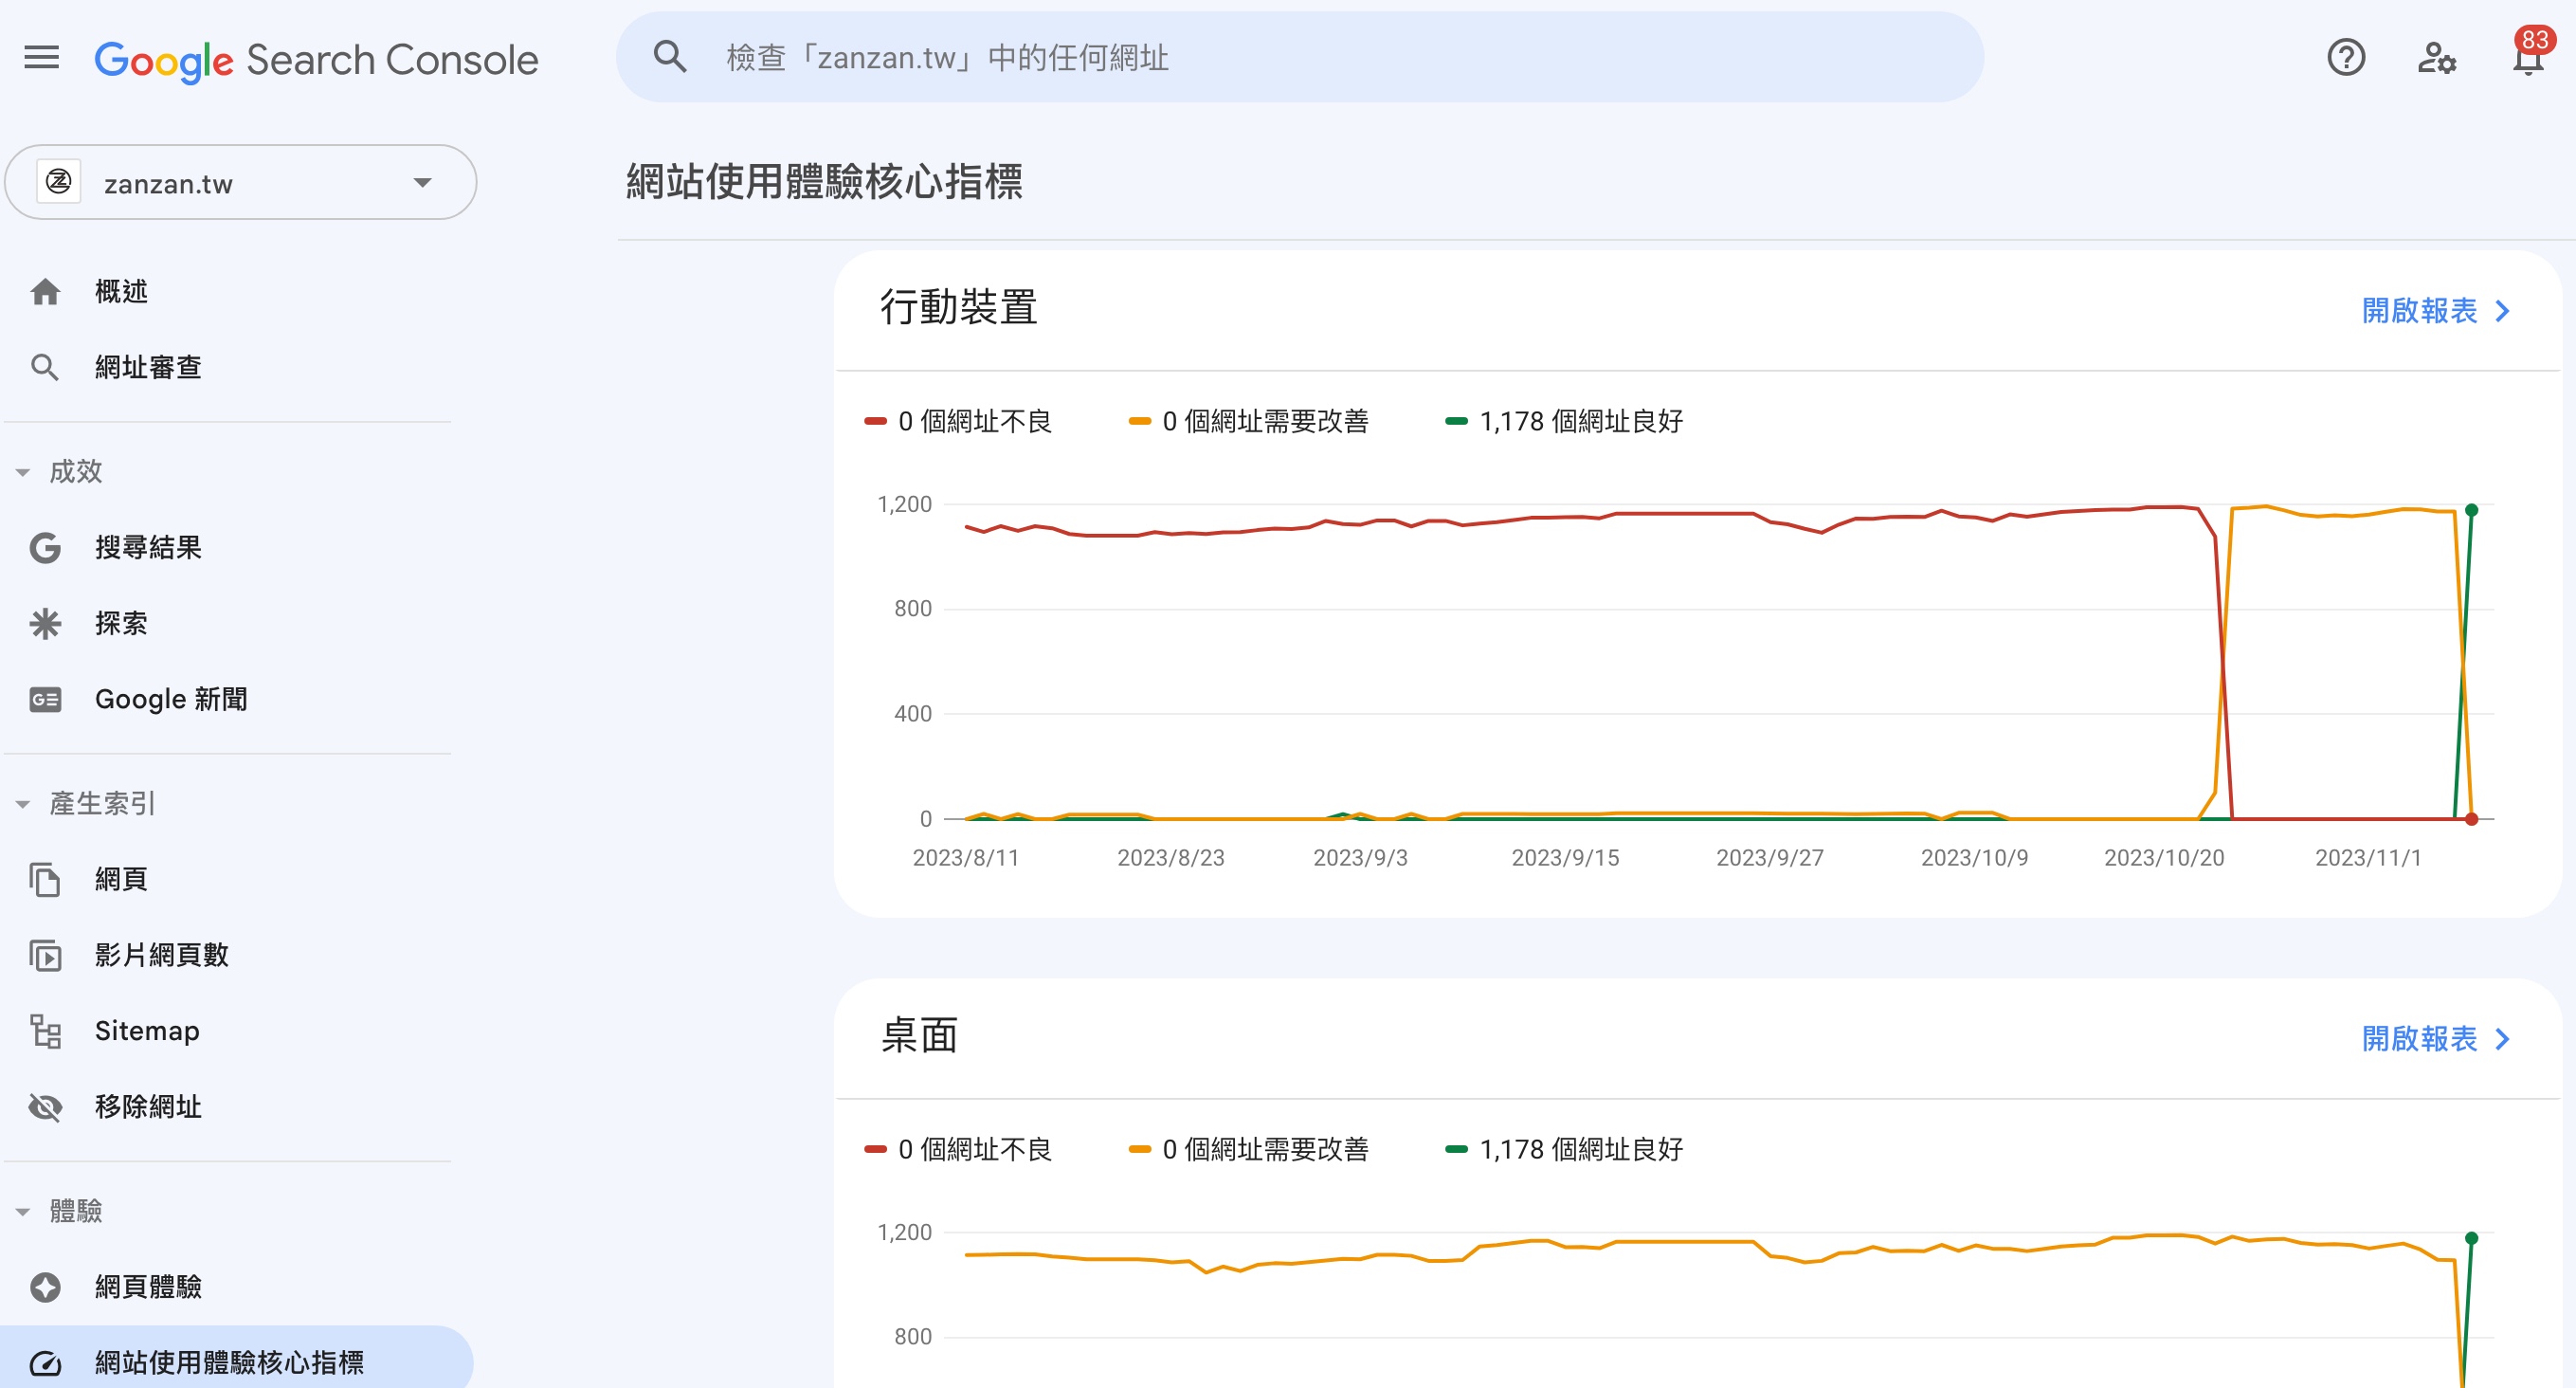Click the news icon beside Google 新聞
The height and width of the screenshot is (1388, 2576).
[45, 700]
